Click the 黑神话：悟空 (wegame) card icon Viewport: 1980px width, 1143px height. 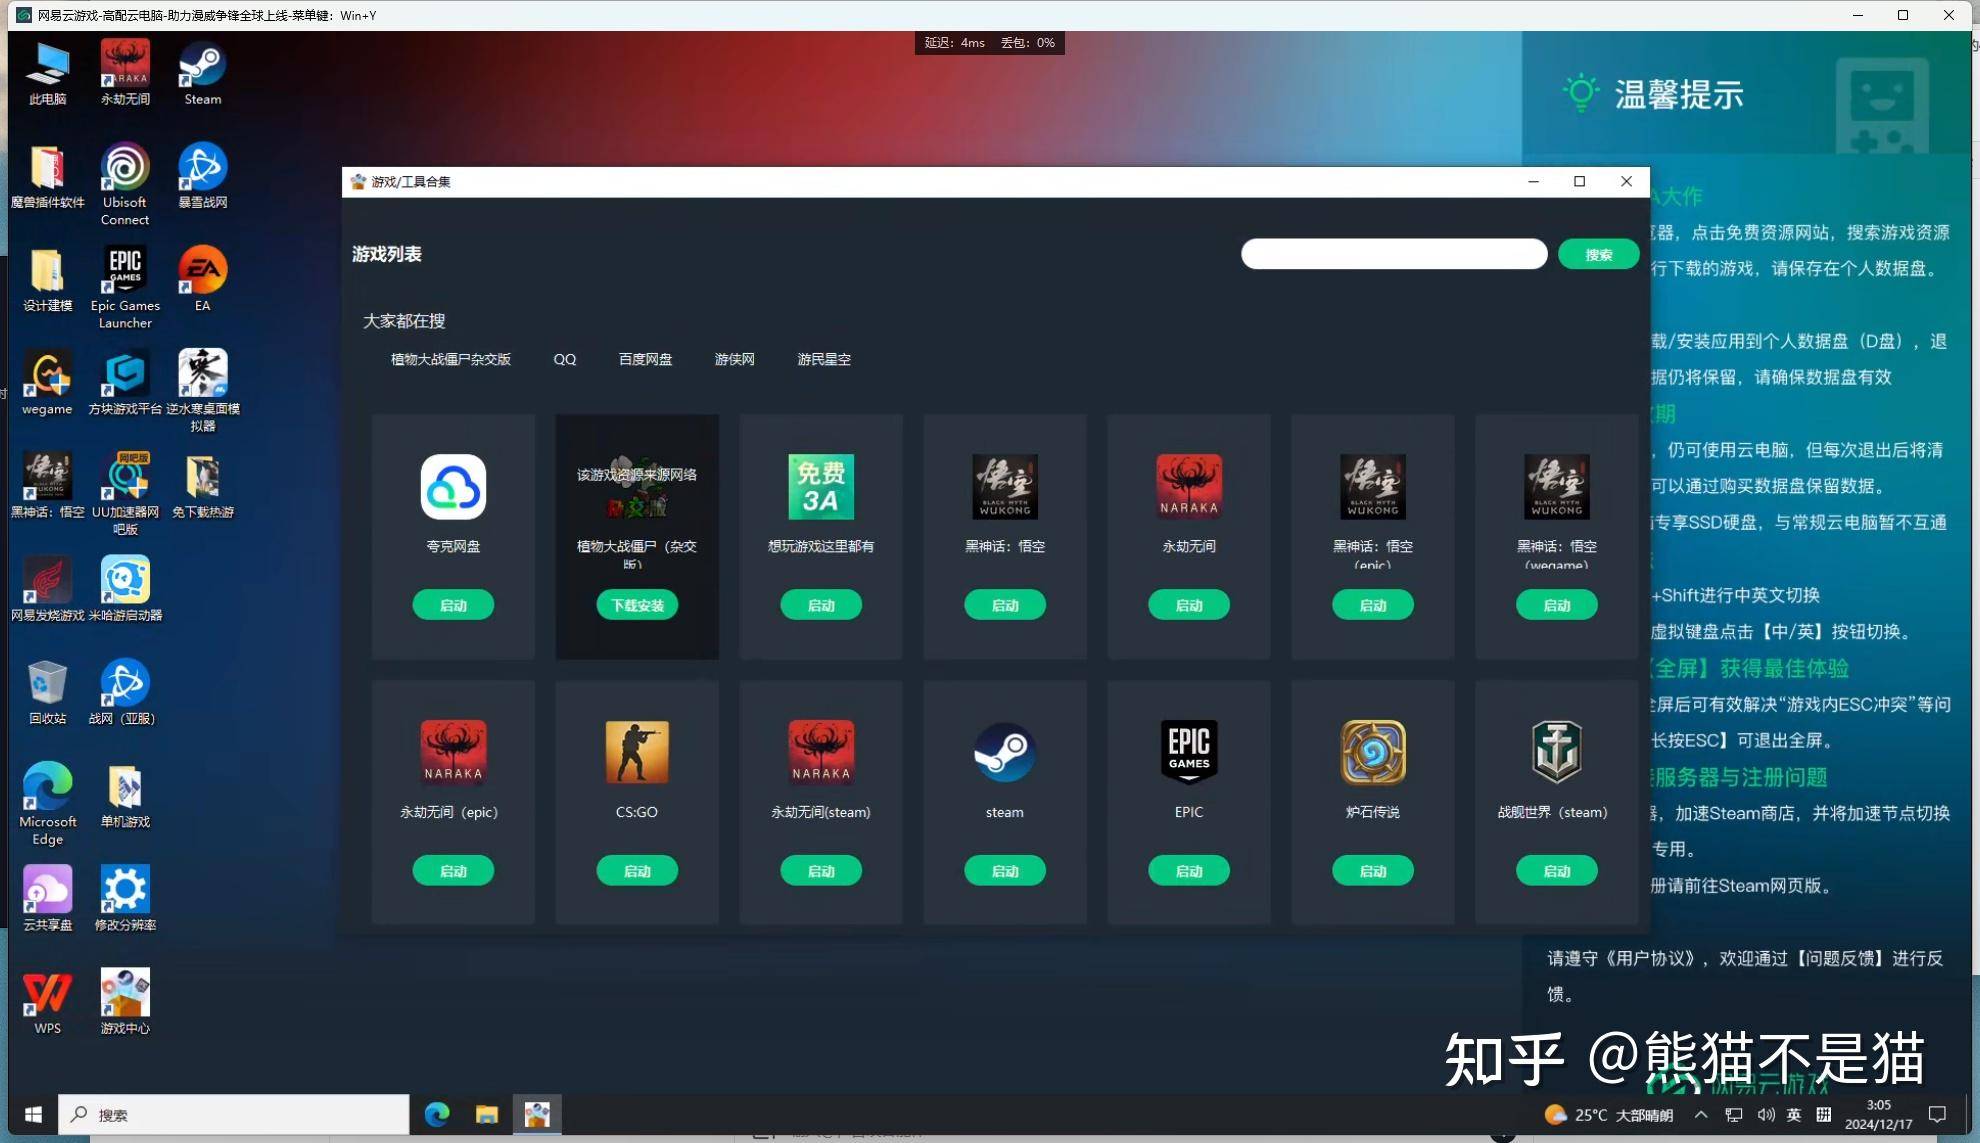[x=1556, y=487]
